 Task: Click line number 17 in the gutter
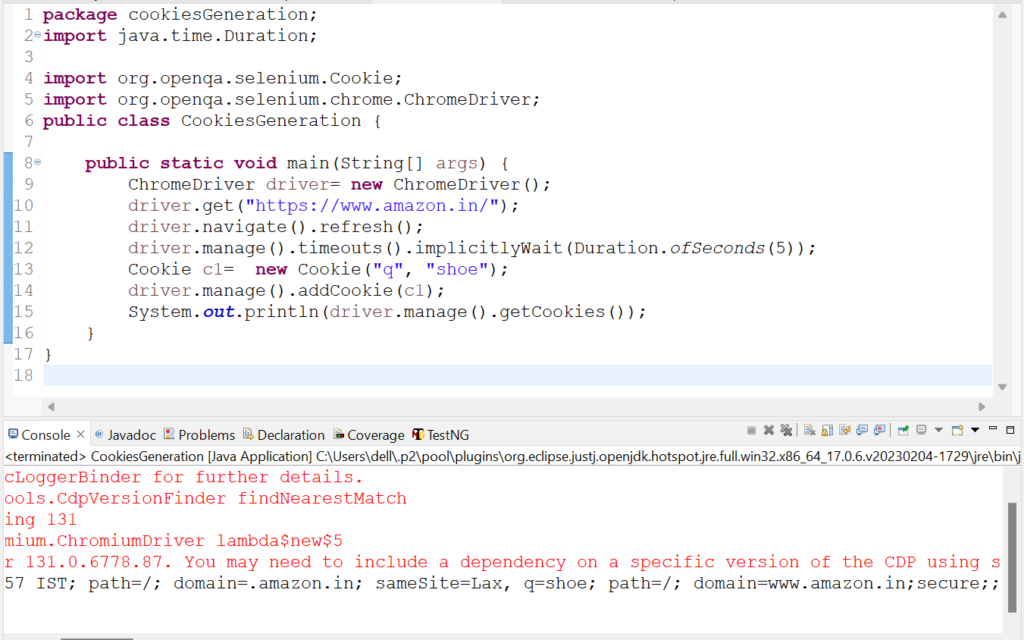point(24,355)
